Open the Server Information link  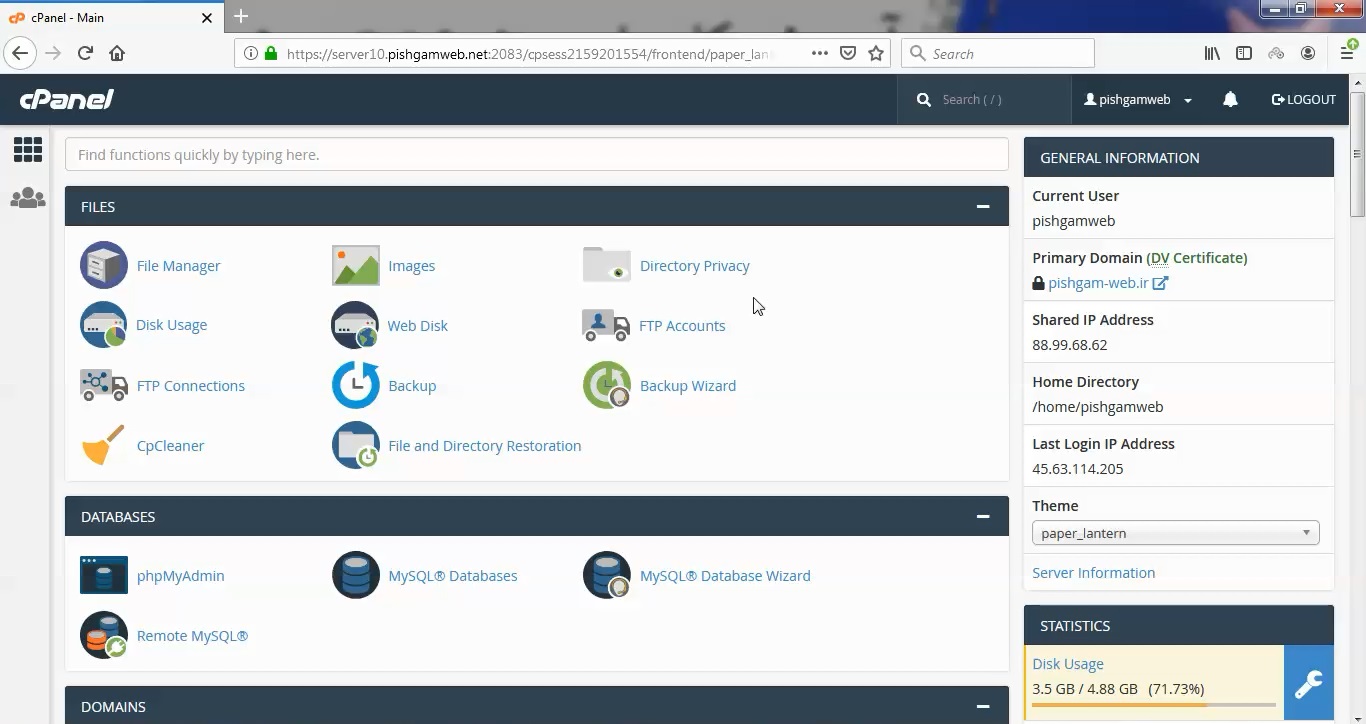click(x=1093, y=572)
